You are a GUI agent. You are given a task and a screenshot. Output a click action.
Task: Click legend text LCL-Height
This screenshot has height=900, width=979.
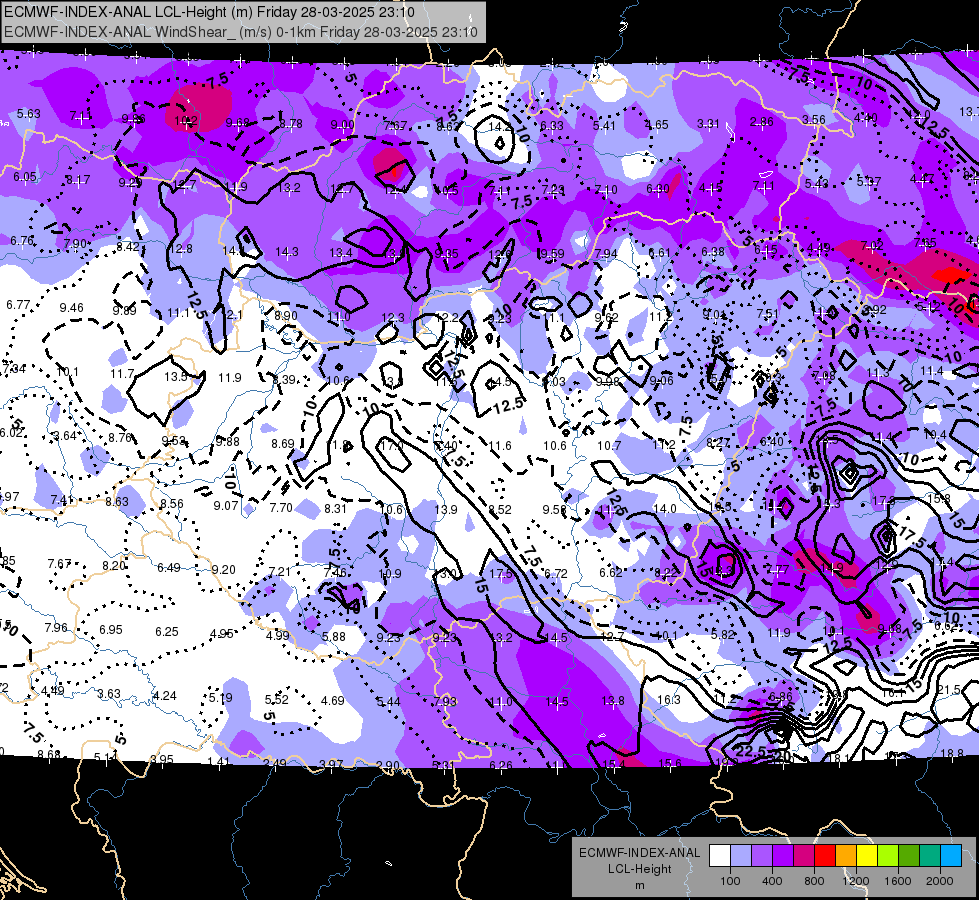[639, 869]
